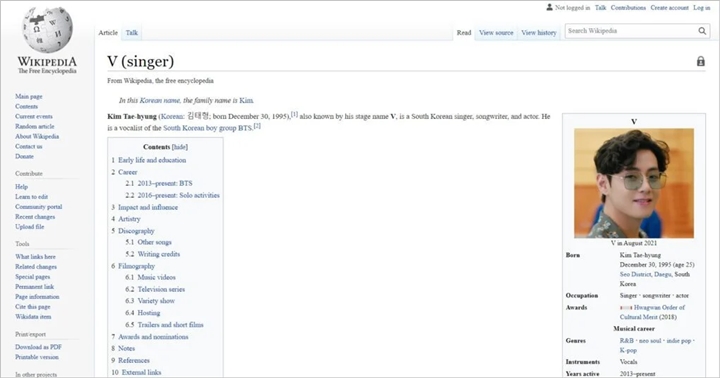Jump to Other songs subsection

pyautogui.click(x=154, y=243)
